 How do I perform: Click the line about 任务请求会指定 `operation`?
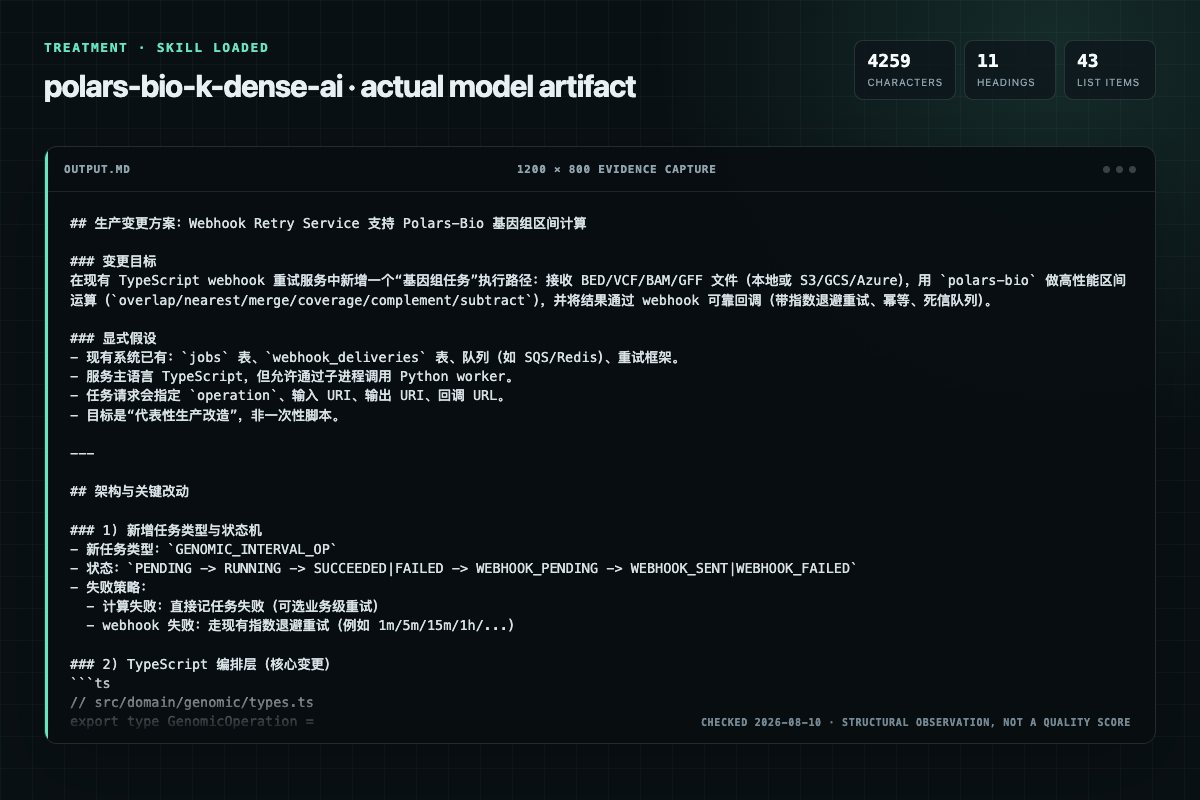coord(288,396)
